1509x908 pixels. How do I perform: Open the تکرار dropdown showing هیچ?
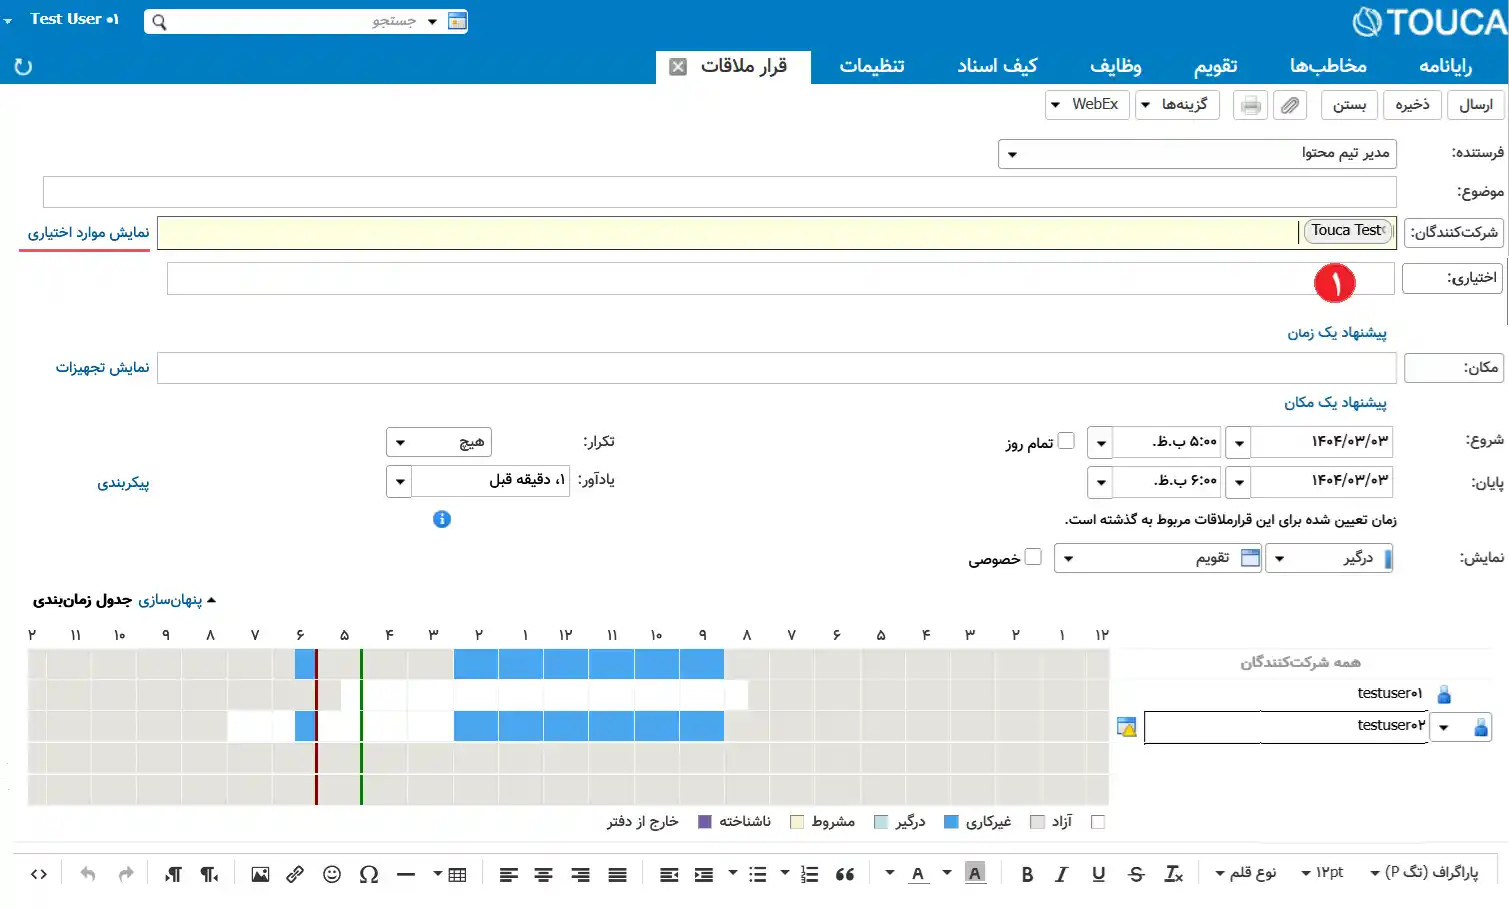[x=439, y=442]
